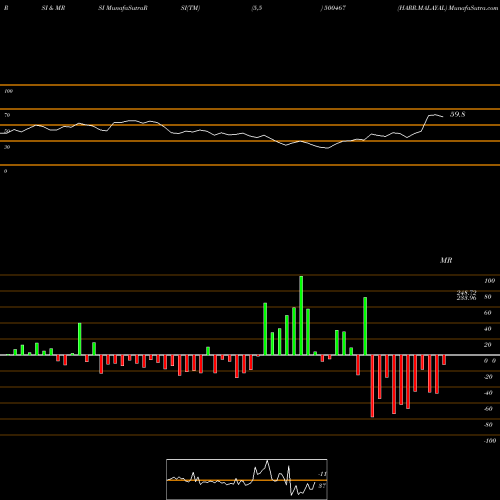The height and width of the screenshot is (500, 500).
Task: Click the RSI axis label 30
Action: pyautogui.click(x=7, y=147)
